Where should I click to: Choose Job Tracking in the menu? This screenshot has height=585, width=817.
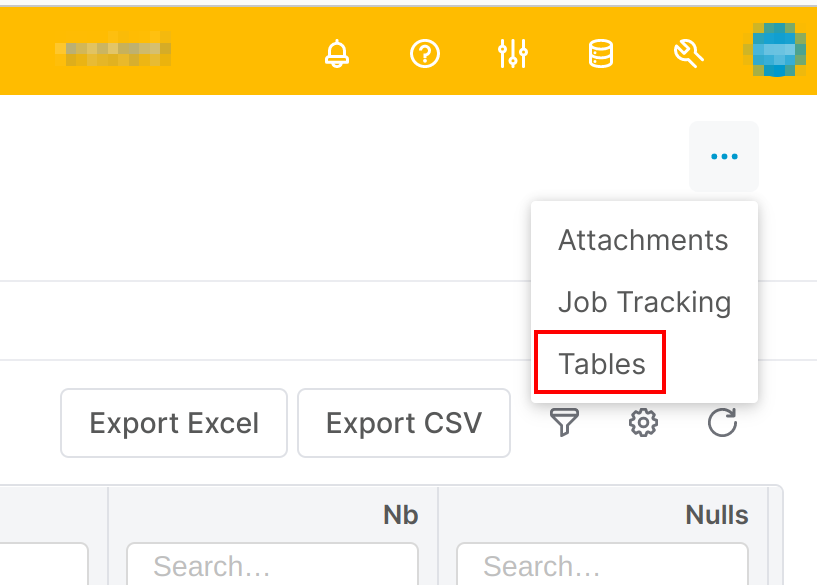(x=644, y=302)
